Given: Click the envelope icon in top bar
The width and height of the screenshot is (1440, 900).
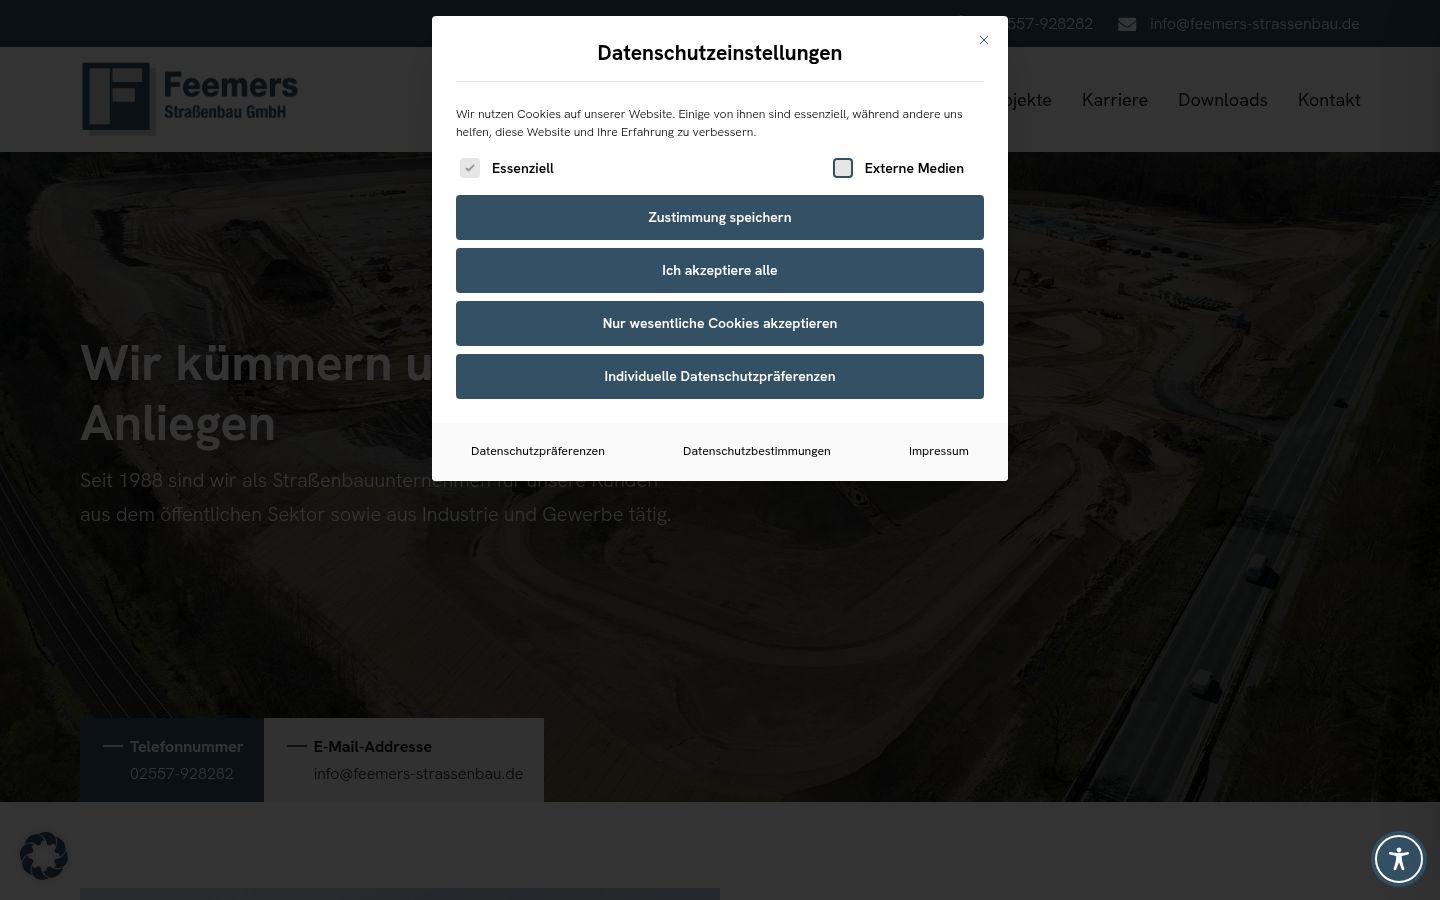Looking at the screenshot, I should pos(1127,24).
